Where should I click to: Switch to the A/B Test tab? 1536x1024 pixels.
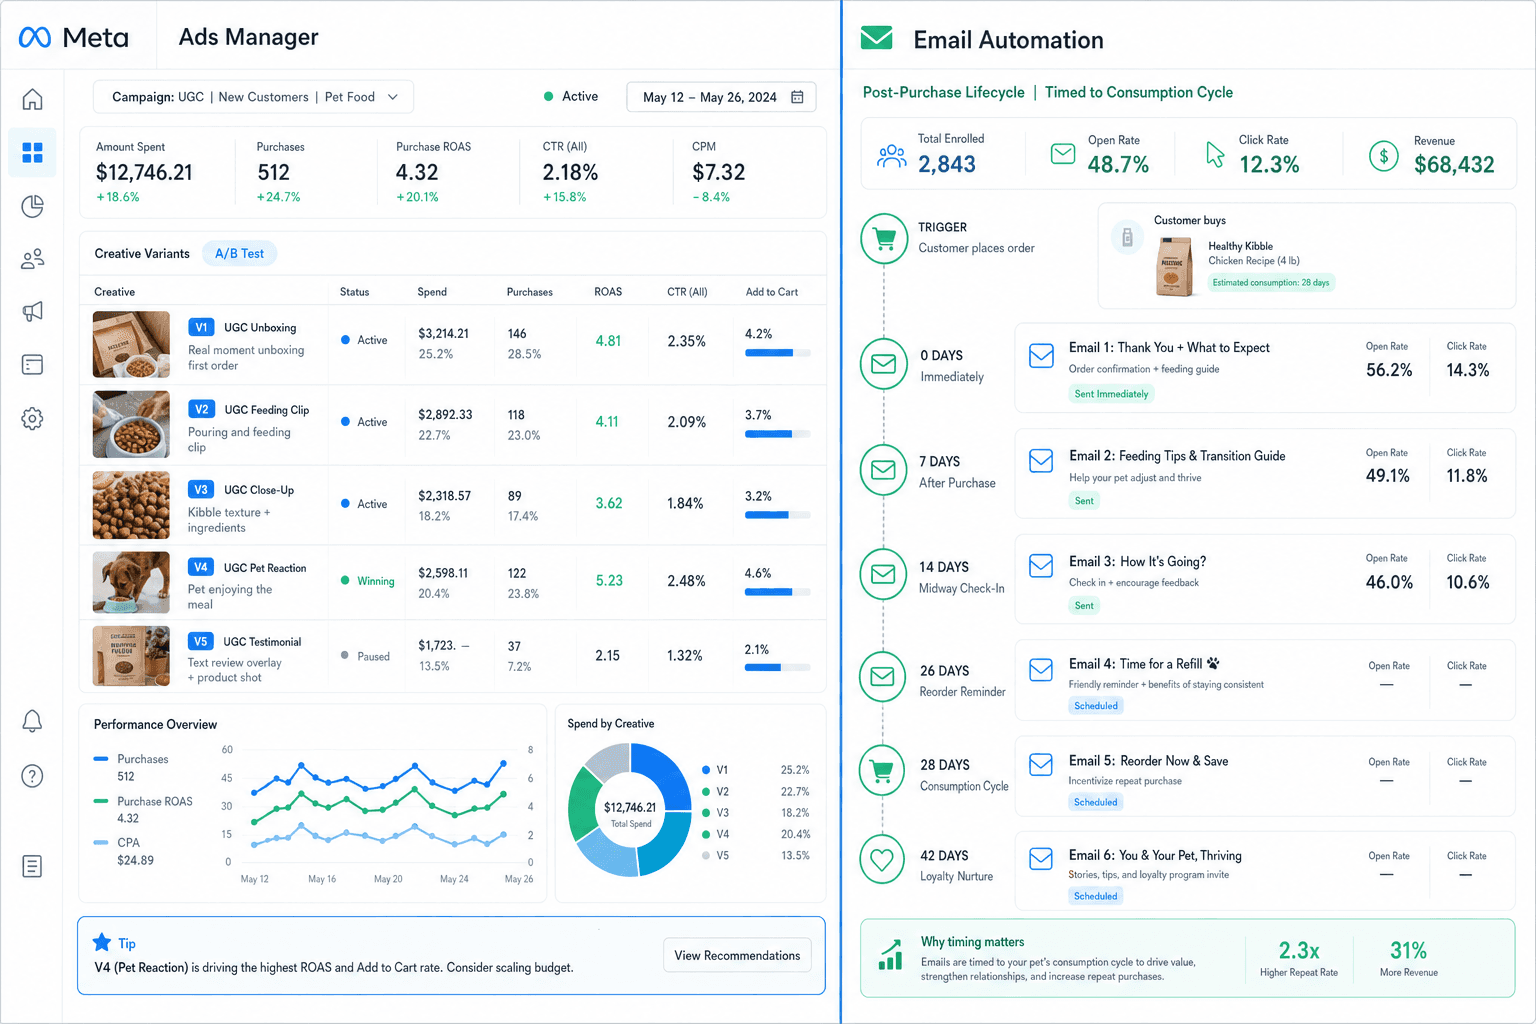[x=239, y=254]
